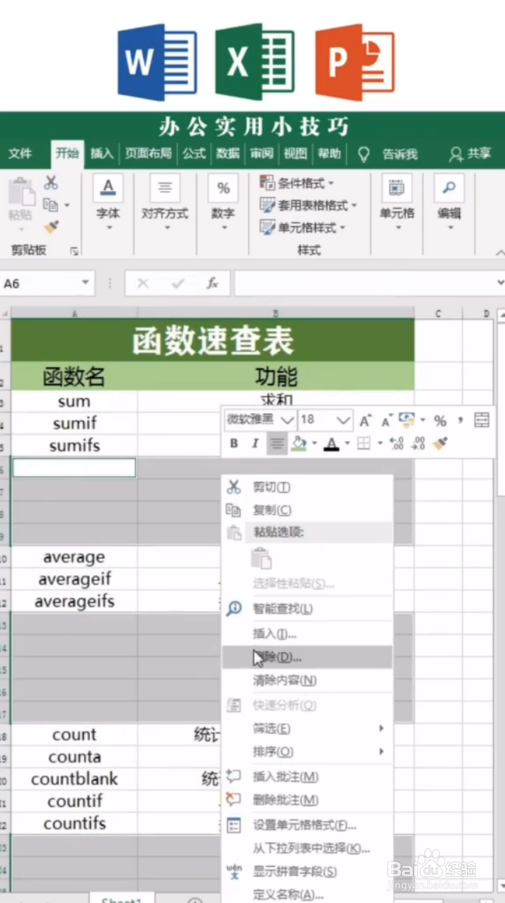The image size is (505, 903).
Task: Open the clipboard dialog launcher
Action: pyautogui.click(x=74, y=251)
